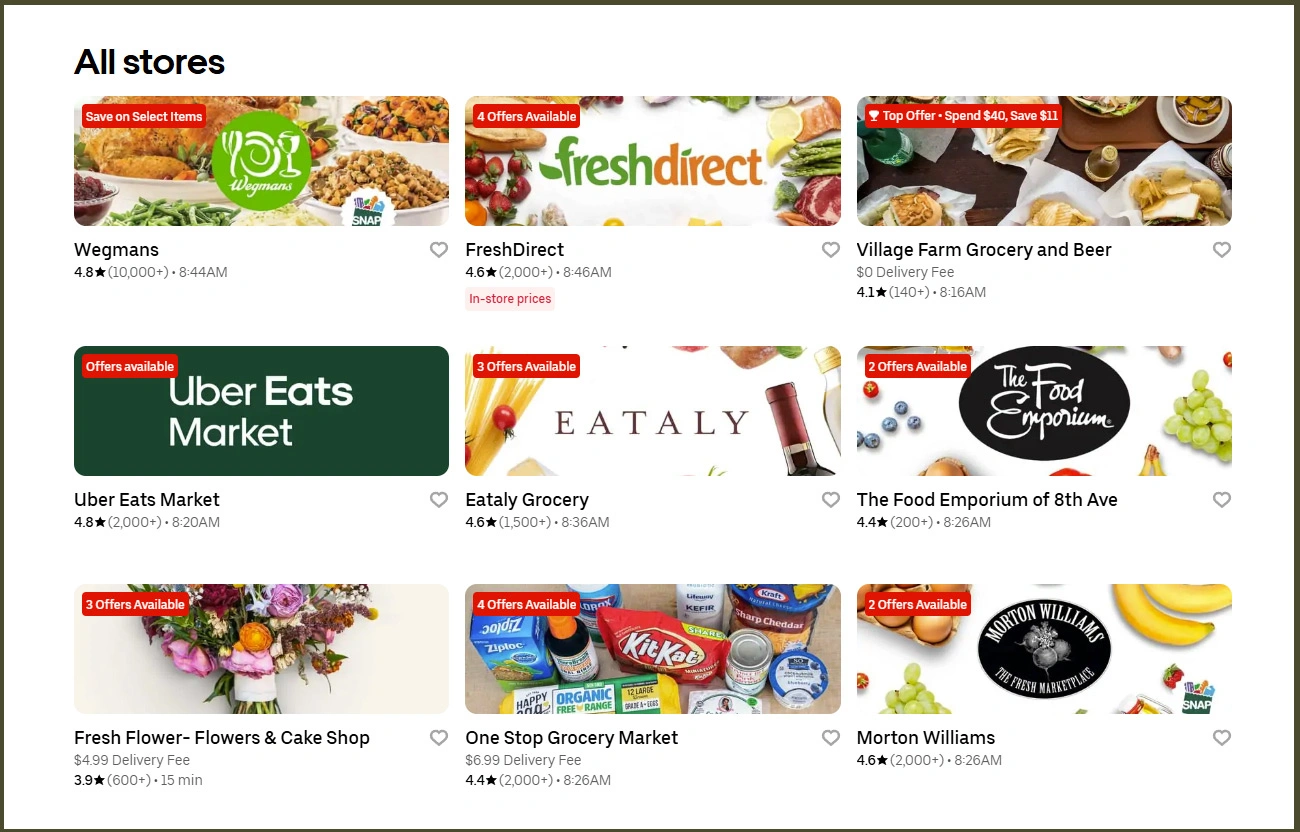1300x832 pixels.
Task: Click the 'In-store prices' tag under FreshDirect
Action: [510, 299]
